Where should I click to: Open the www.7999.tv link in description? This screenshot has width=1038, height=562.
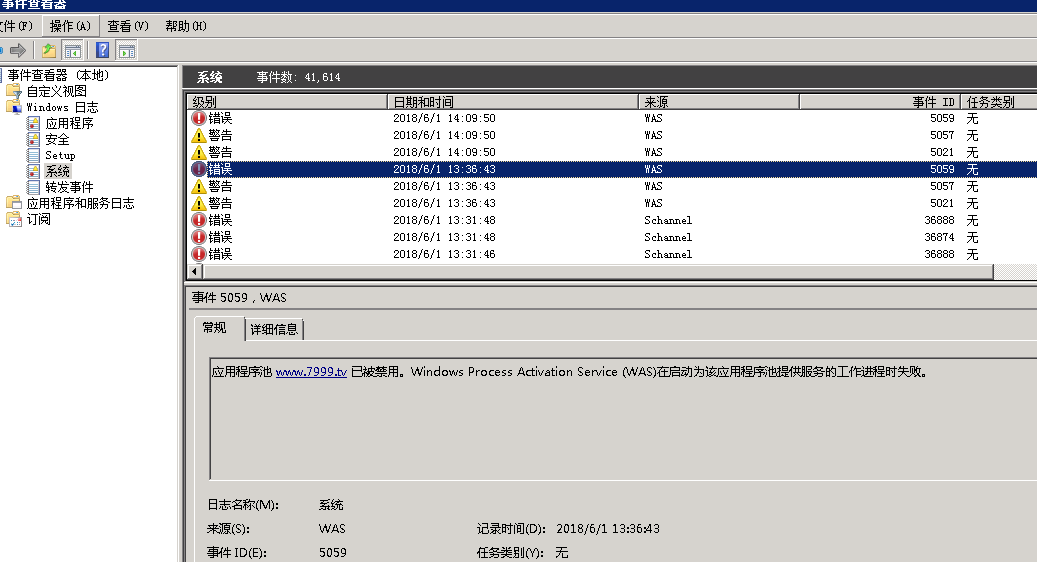(x=311, y=372)
